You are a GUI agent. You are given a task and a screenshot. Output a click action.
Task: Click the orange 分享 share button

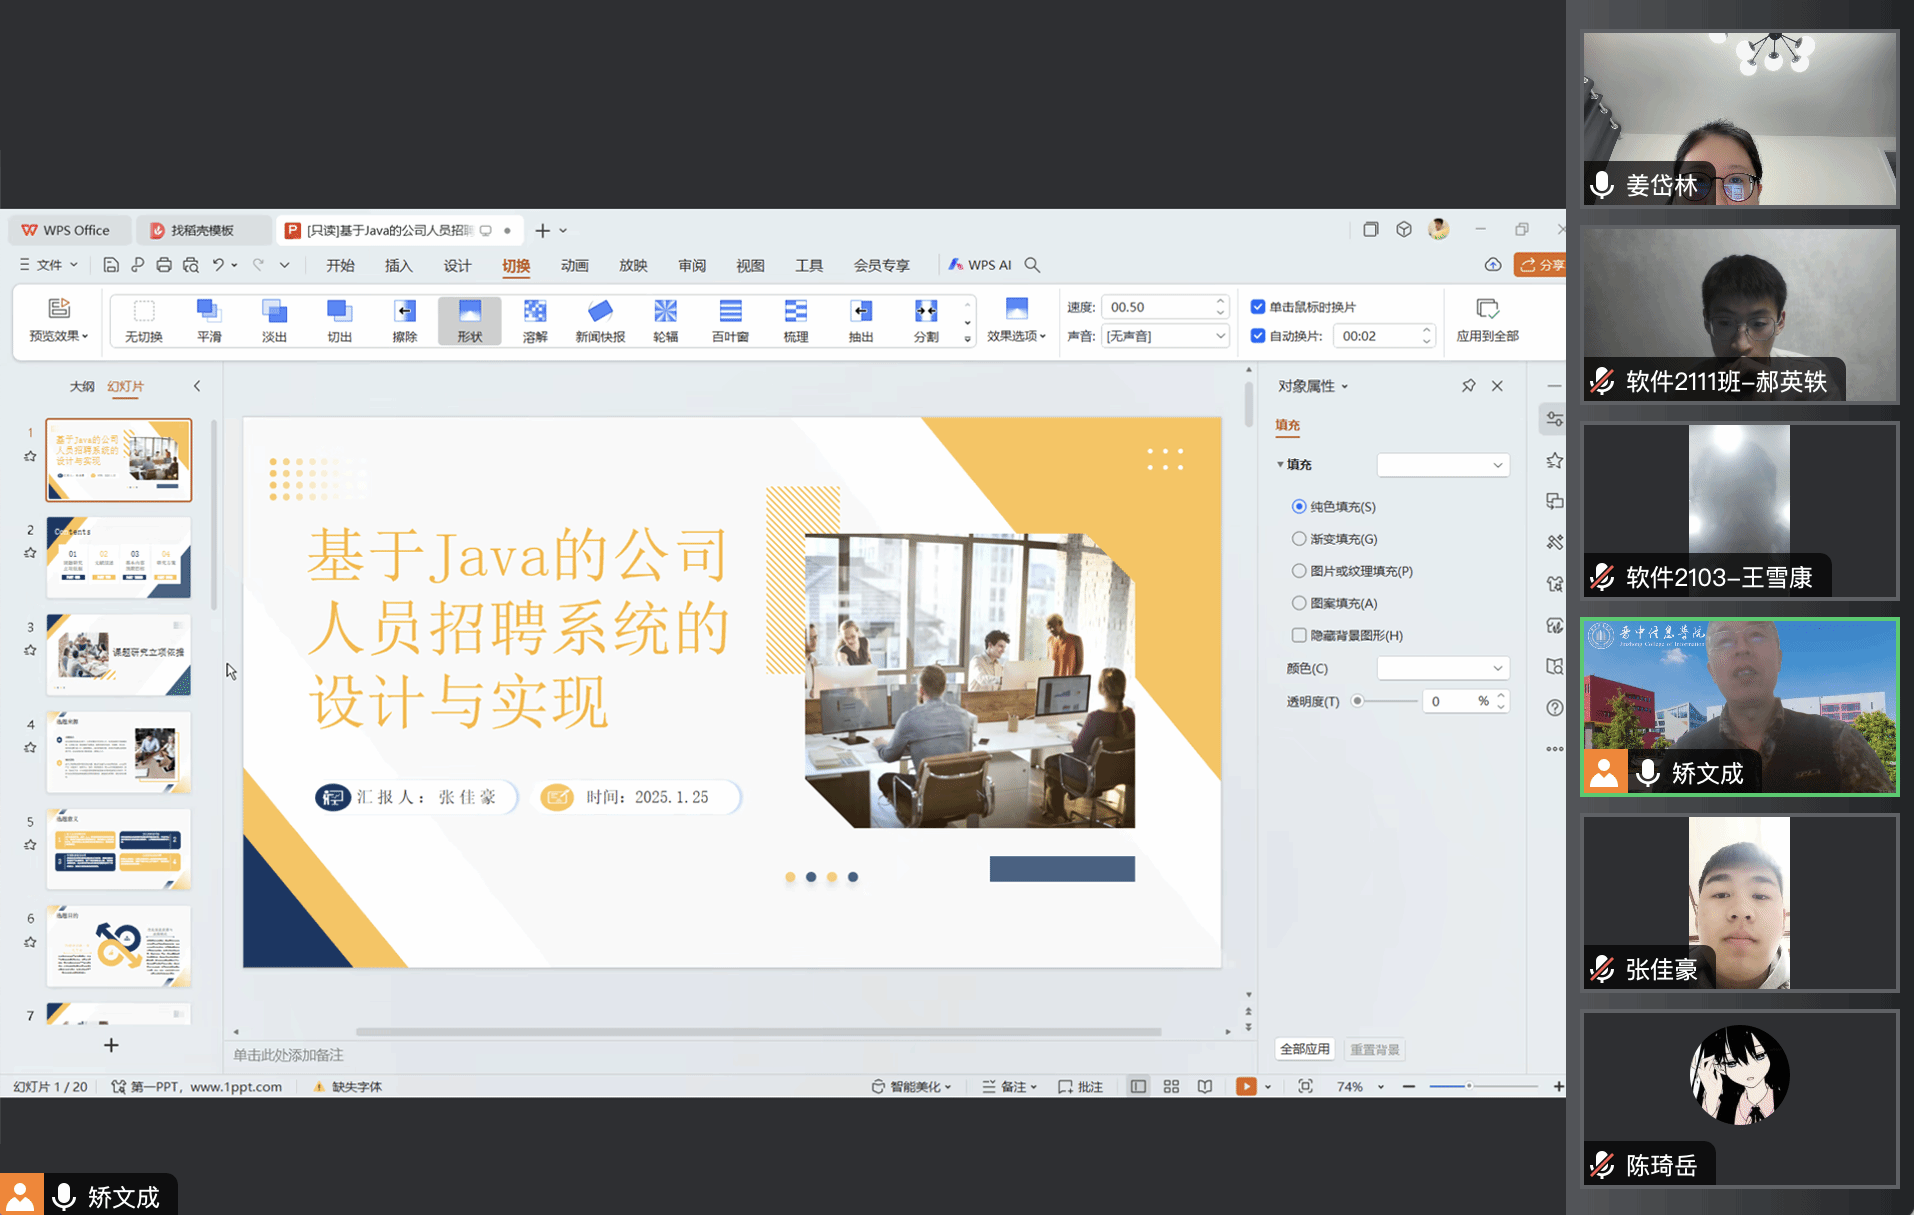(x=1540, y=265)
